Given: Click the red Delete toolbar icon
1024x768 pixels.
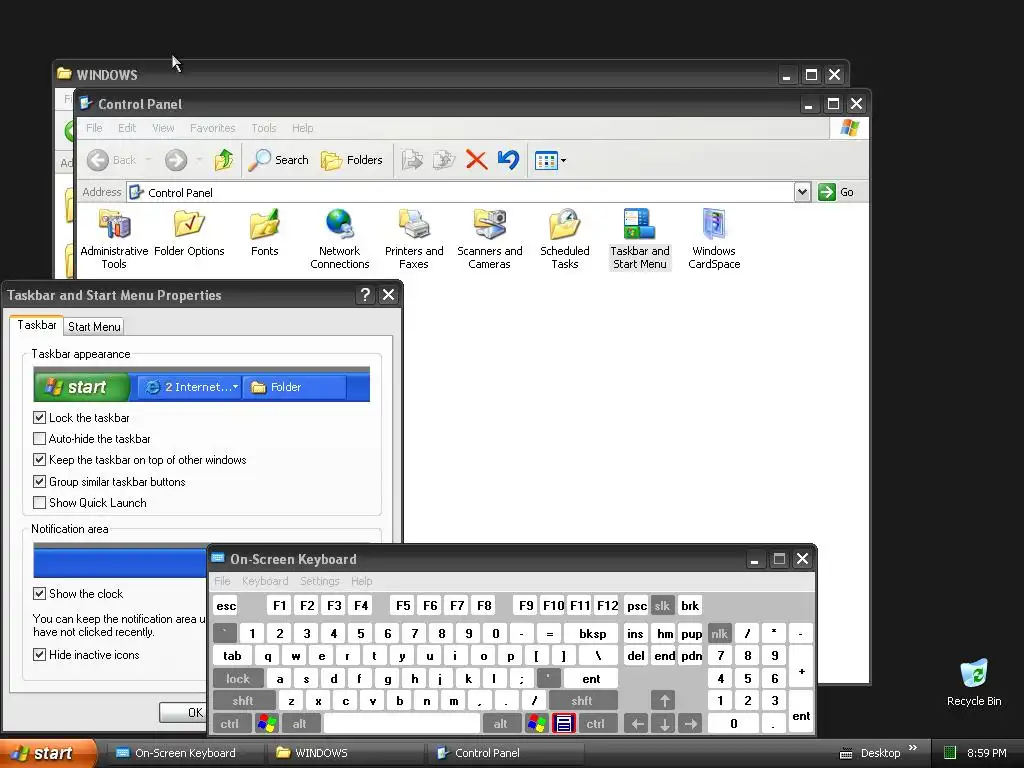Looking at the screenshot, I should pos(477,159).
